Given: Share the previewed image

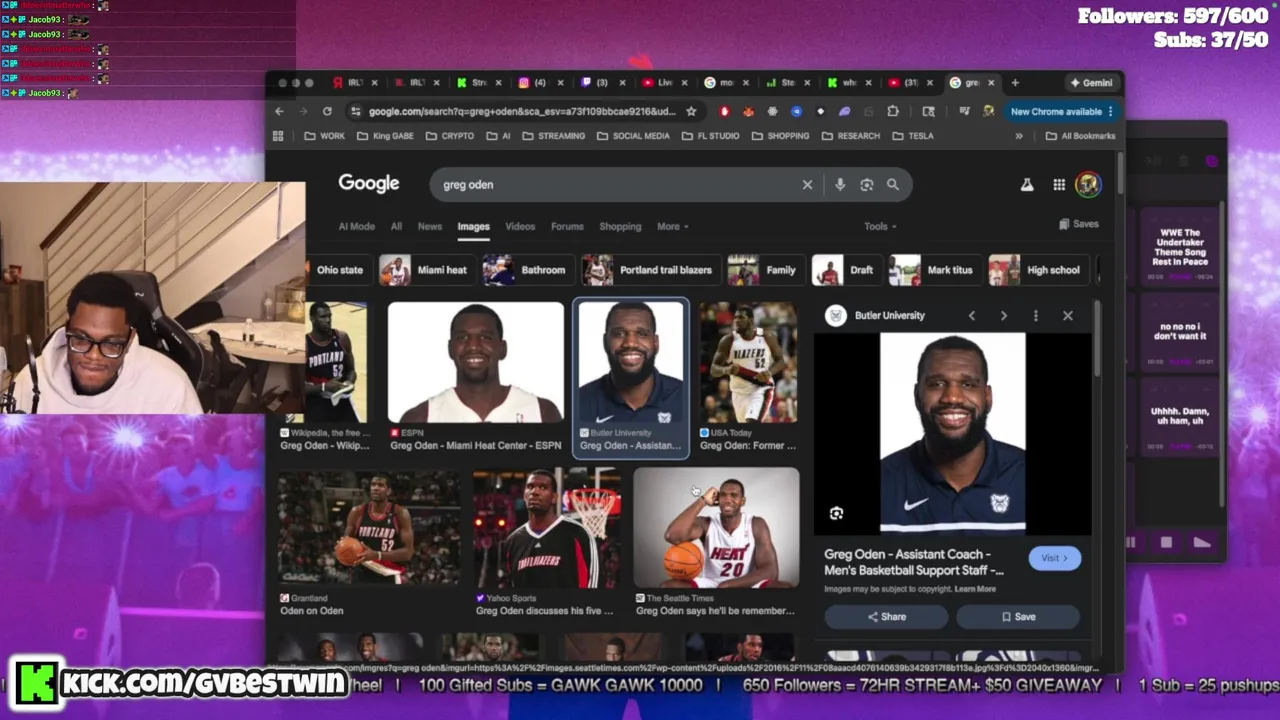Looking at the screenshot, I should pyautogui.click(x=886, y=617).
